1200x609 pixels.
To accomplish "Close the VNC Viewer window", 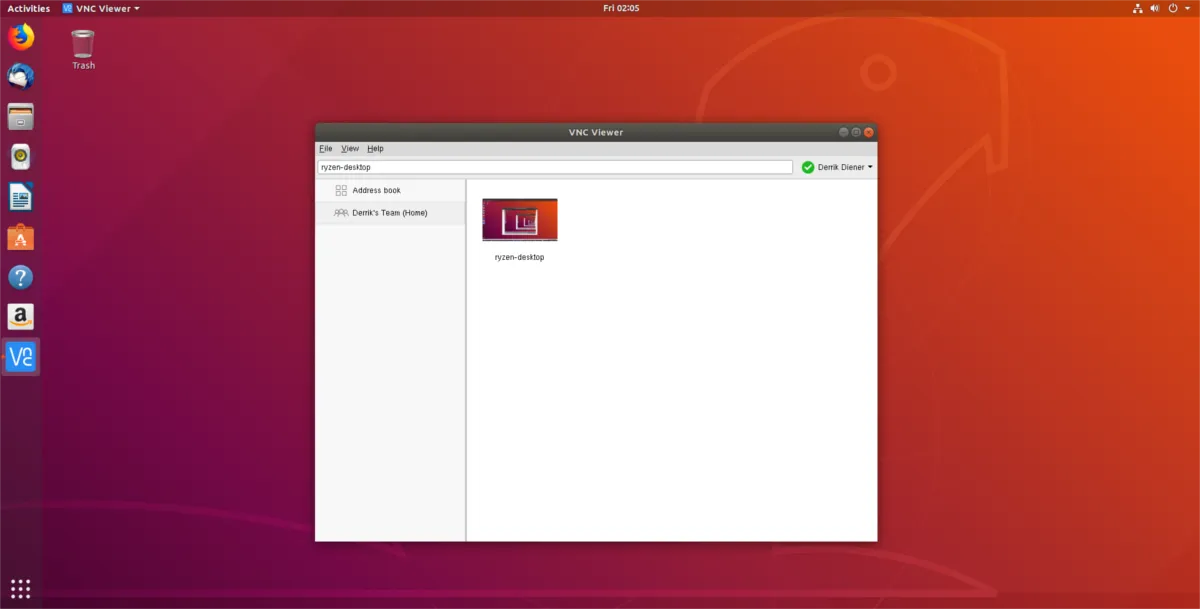I will pos(870,132).
